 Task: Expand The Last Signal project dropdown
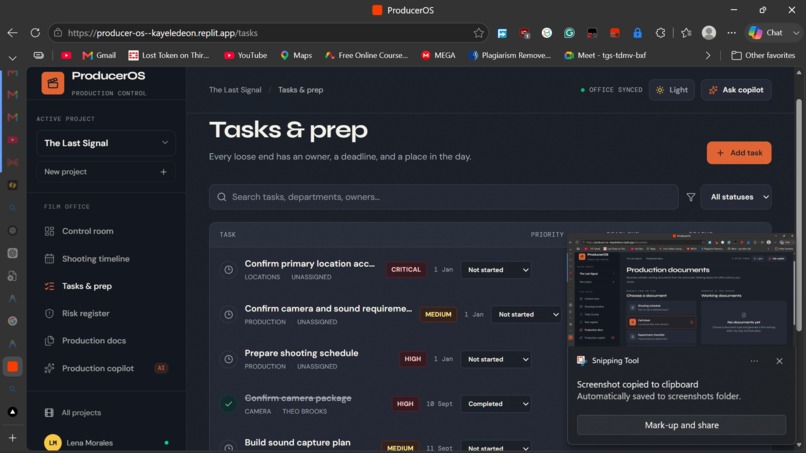106,143
